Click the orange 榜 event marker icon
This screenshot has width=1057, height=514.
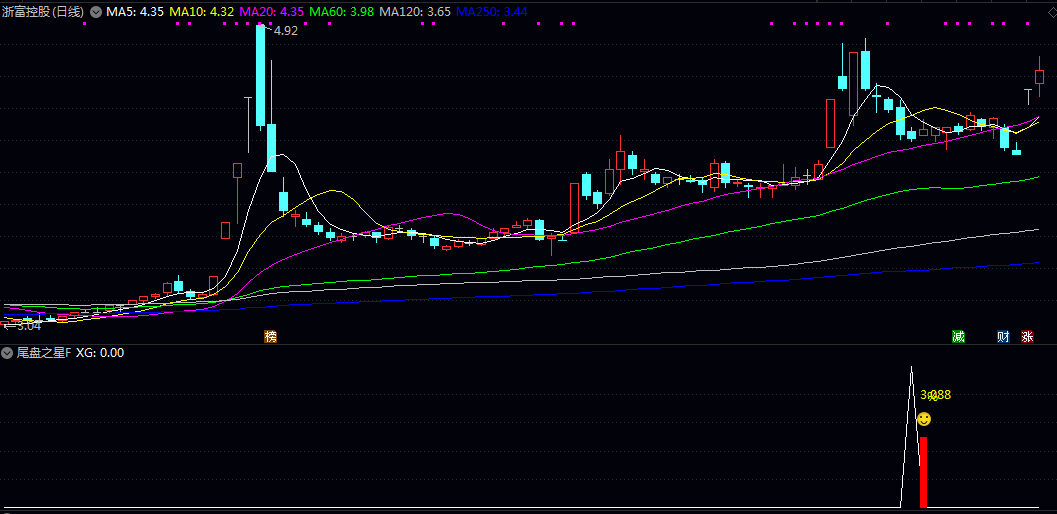click(x=270, y=336)
